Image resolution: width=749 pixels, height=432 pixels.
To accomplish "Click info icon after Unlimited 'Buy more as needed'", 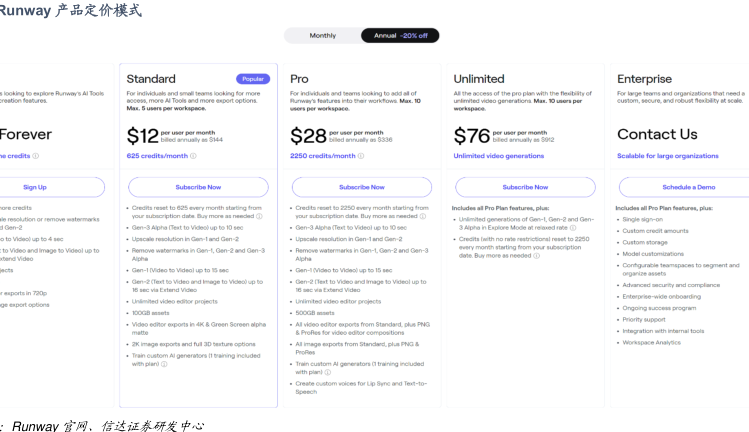I will point(536,255).
